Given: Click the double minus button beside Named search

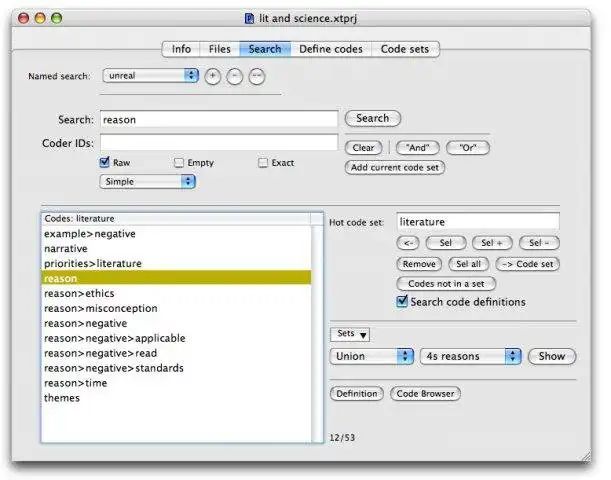Looking at the screenshot, I should (257, 76).
